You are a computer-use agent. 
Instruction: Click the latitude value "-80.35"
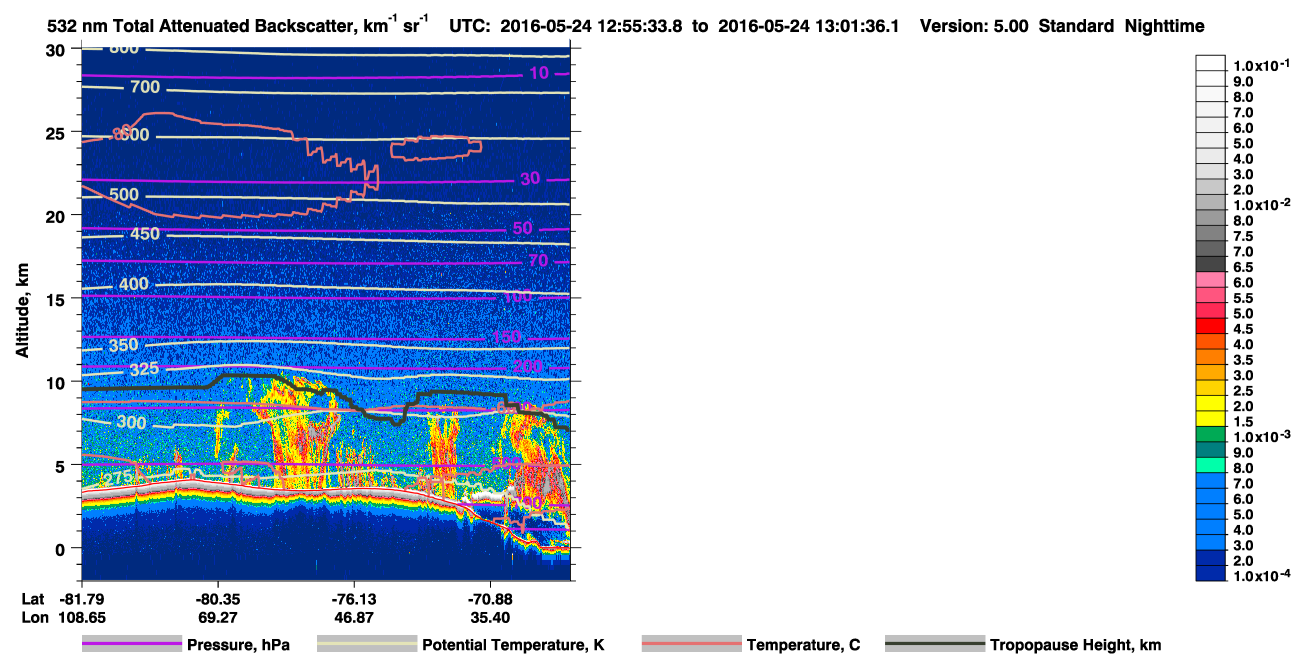(217, 598)
